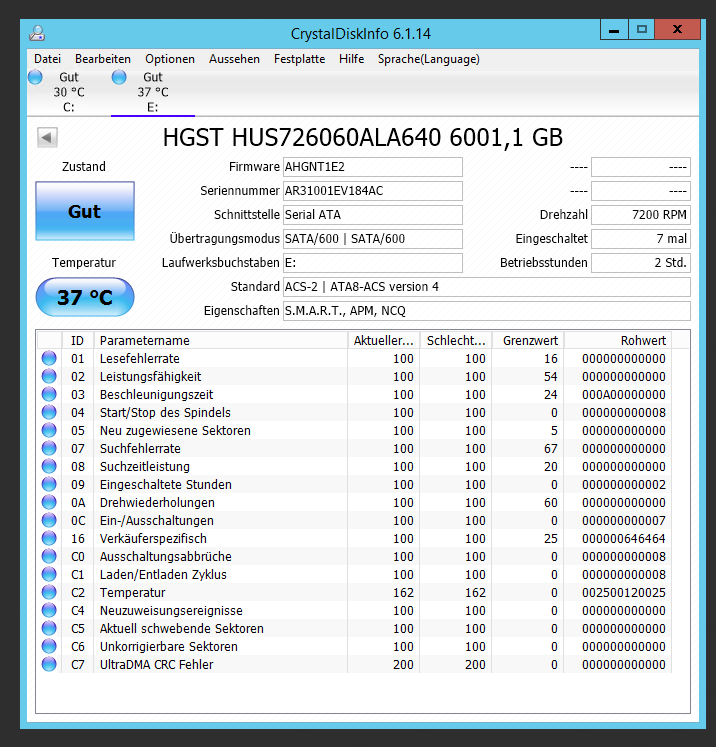The width and height of the screenshot is (716, 747).
Task: Click the Schnittstelle Serial ATA field
Action: point(373,215)
